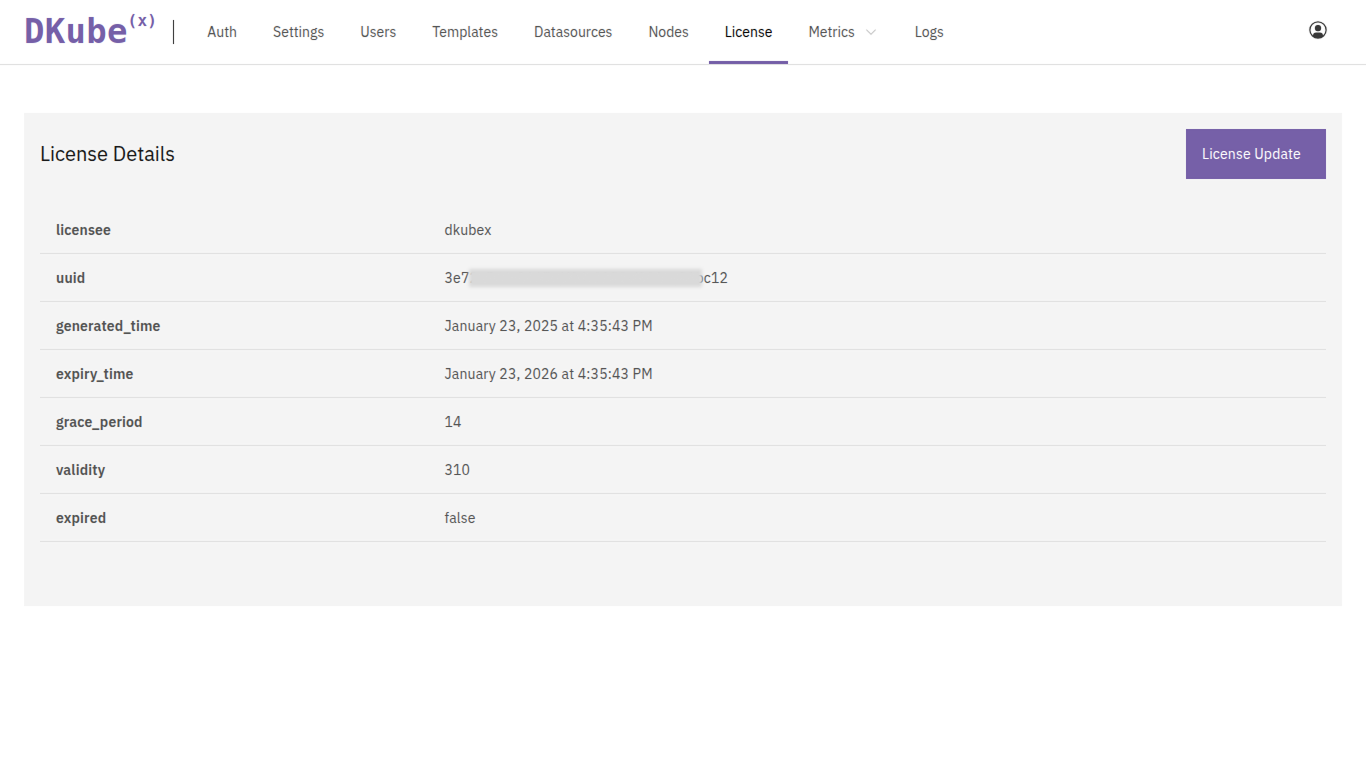Navigate to the Templates tab
This screenshot has height=768, width=1366.
tap(465, 32)
